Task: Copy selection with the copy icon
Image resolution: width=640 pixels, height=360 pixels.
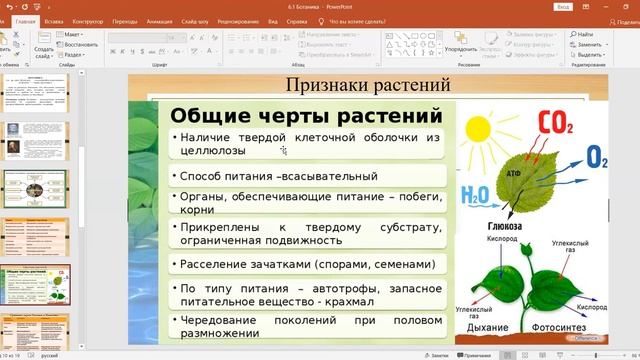Action: click(16, 44)
